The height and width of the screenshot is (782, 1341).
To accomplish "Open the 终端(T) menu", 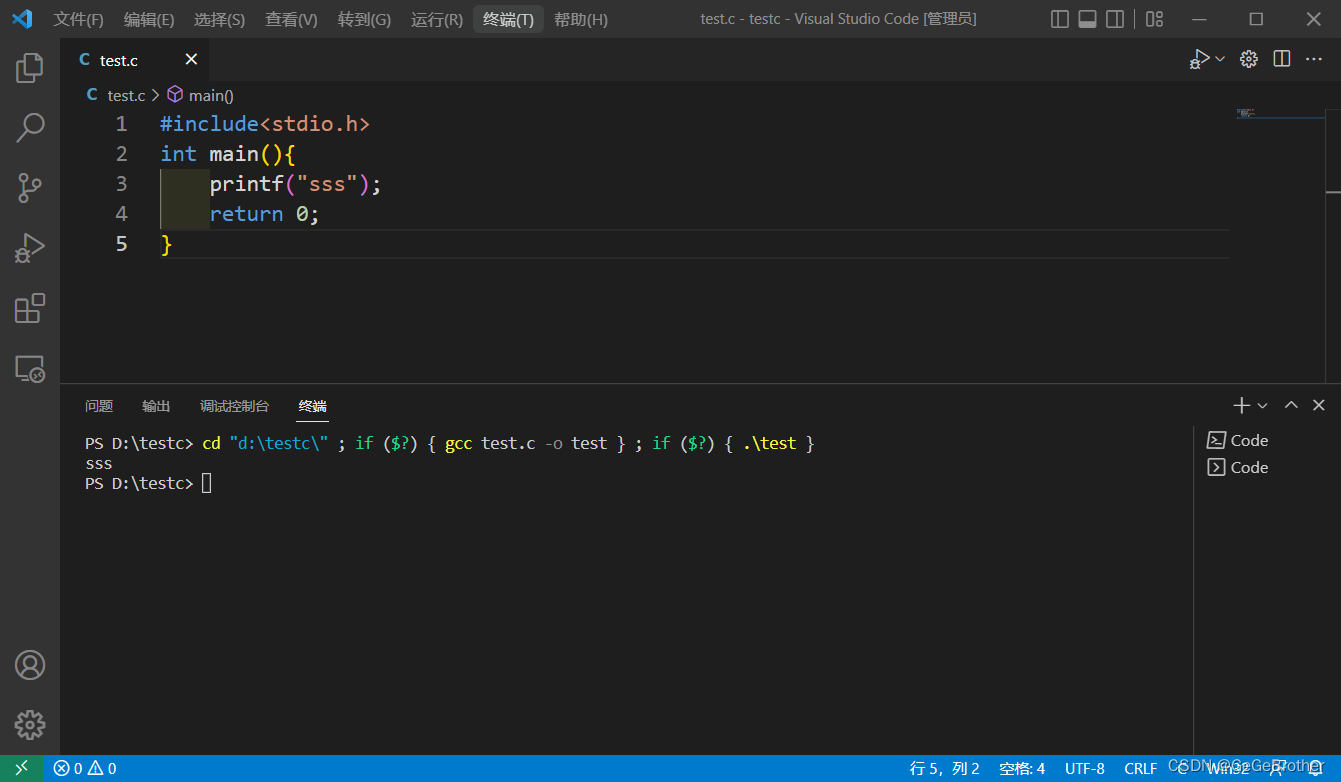I will pos(508,19).
